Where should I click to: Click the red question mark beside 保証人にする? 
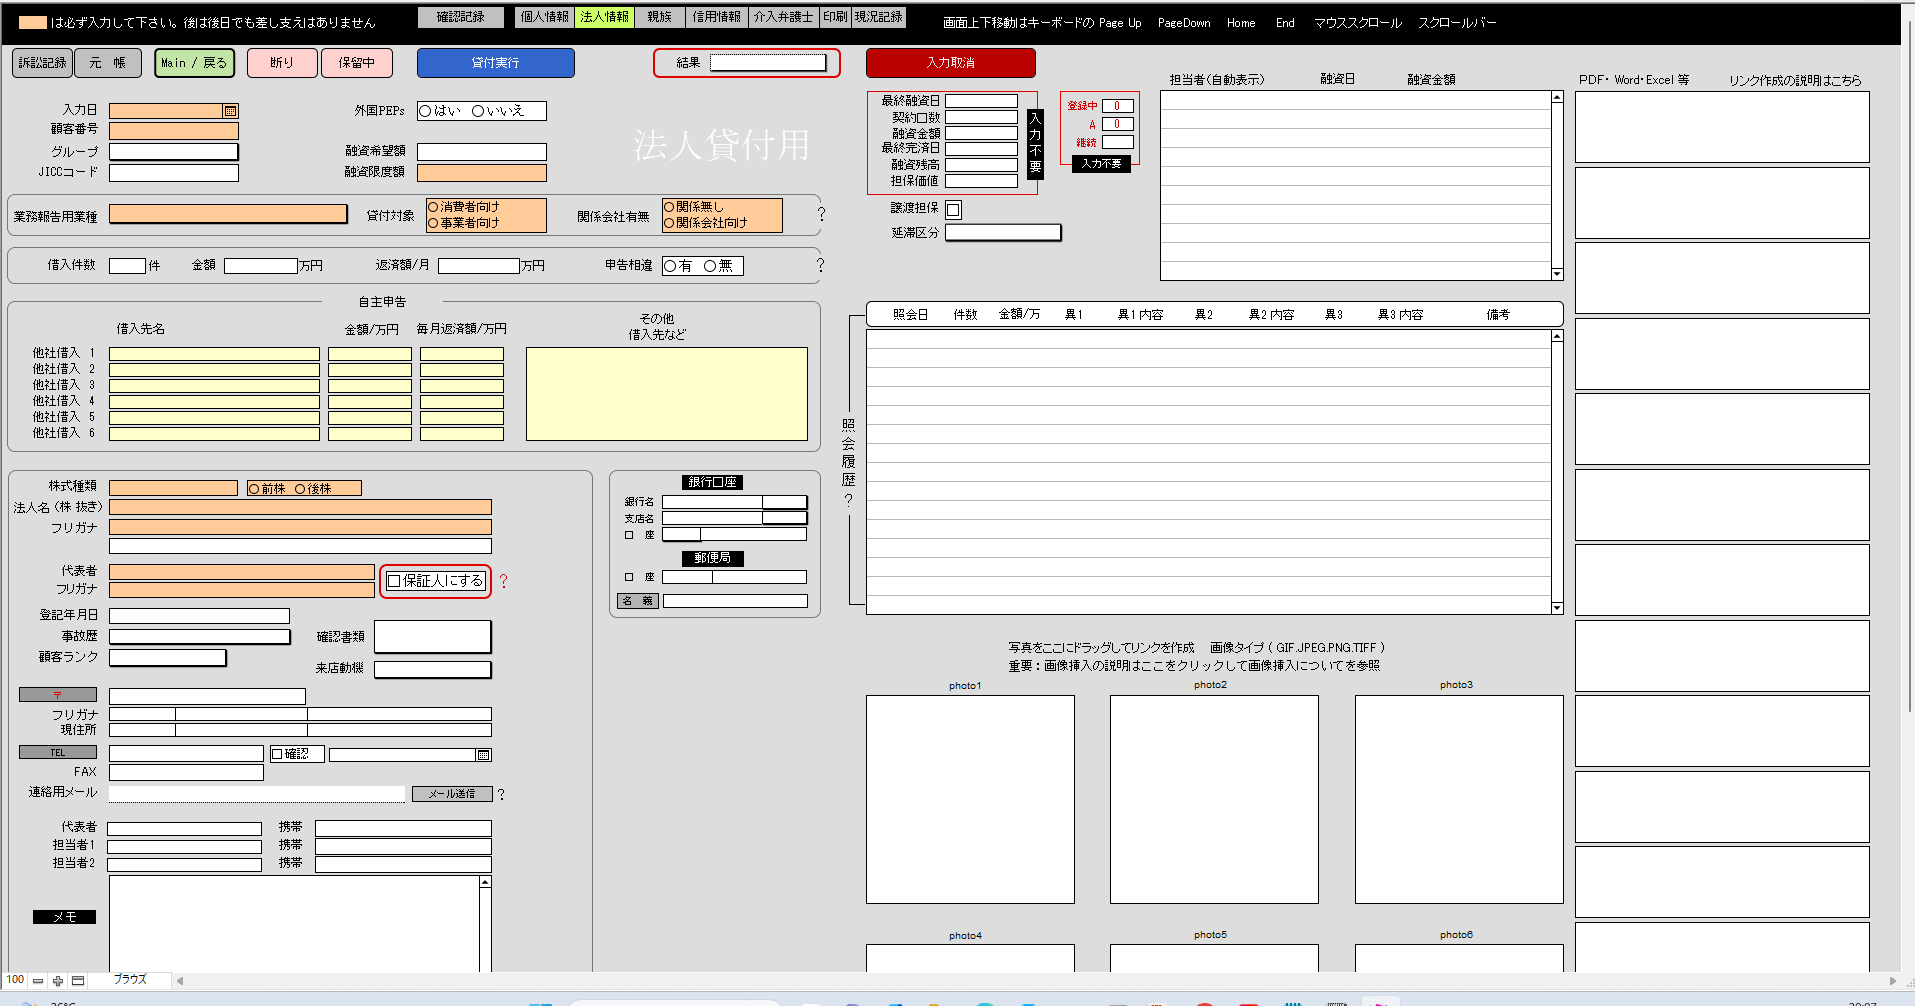503,581
